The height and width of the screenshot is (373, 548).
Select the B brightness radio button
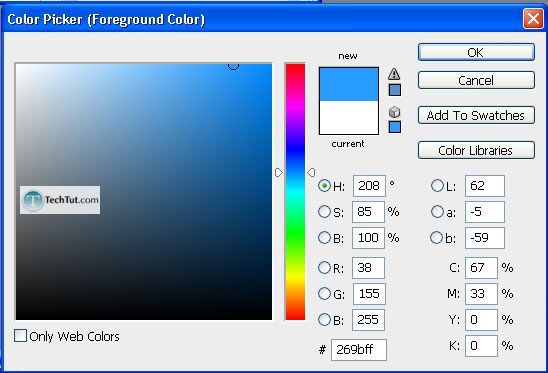[324, 238]
